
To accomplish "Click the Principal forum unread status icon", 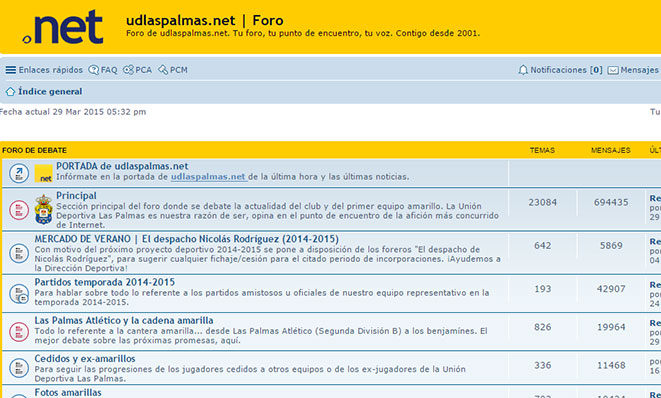I will tap(19, 210).
